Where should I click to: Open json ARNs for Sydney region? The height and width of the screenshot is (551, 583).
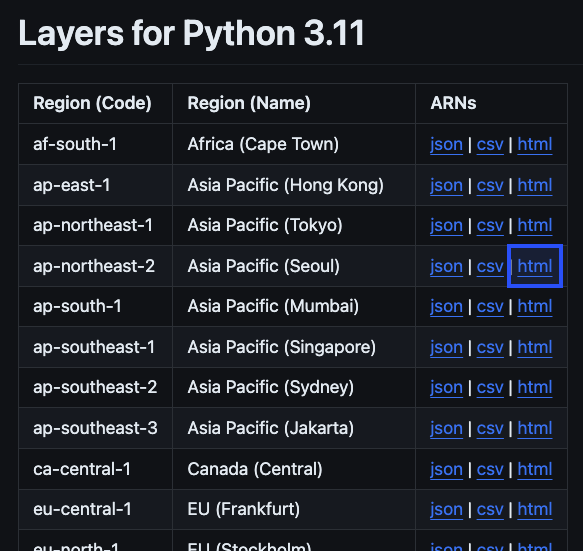(446, 387)
